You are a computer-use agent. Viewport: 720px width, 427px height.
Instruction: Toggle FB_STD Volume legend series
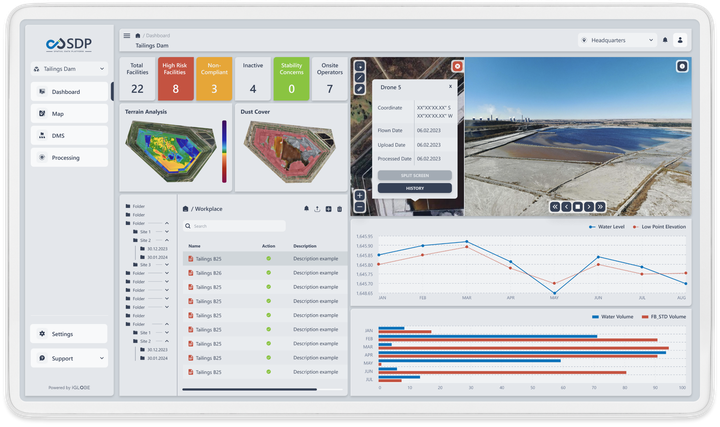click(x=661, y=316)
